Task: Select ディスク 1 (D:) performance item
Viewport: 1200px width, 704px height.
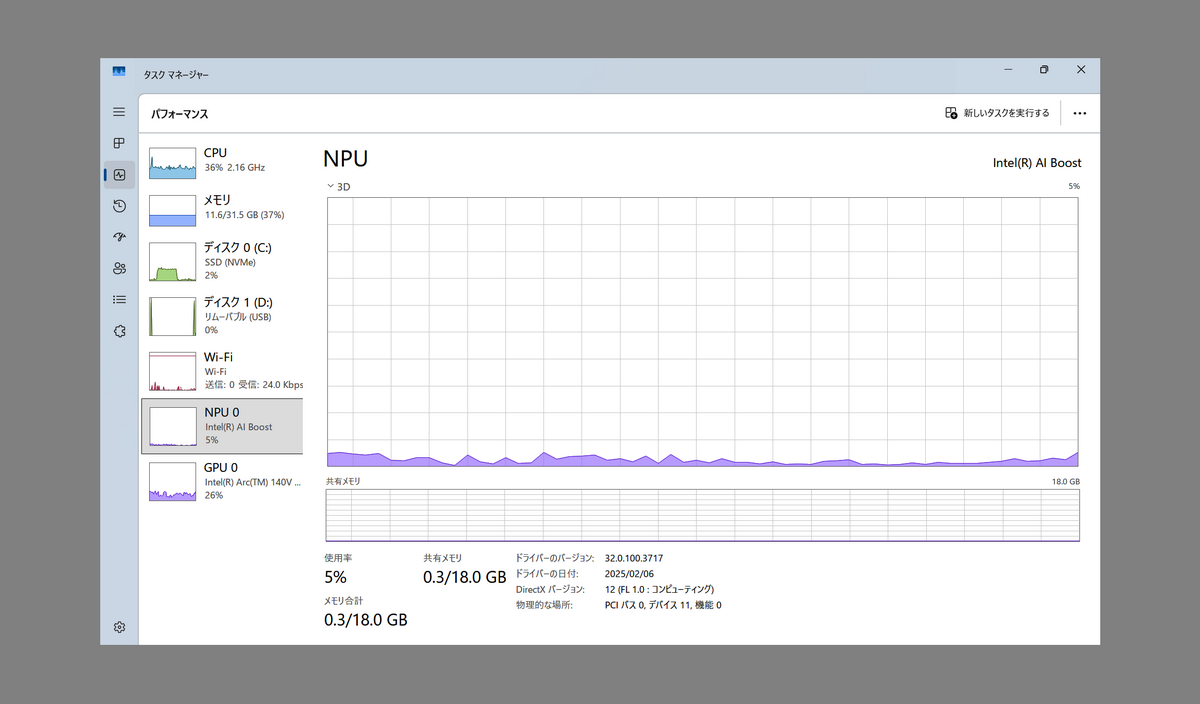Action: coord(222,316)
